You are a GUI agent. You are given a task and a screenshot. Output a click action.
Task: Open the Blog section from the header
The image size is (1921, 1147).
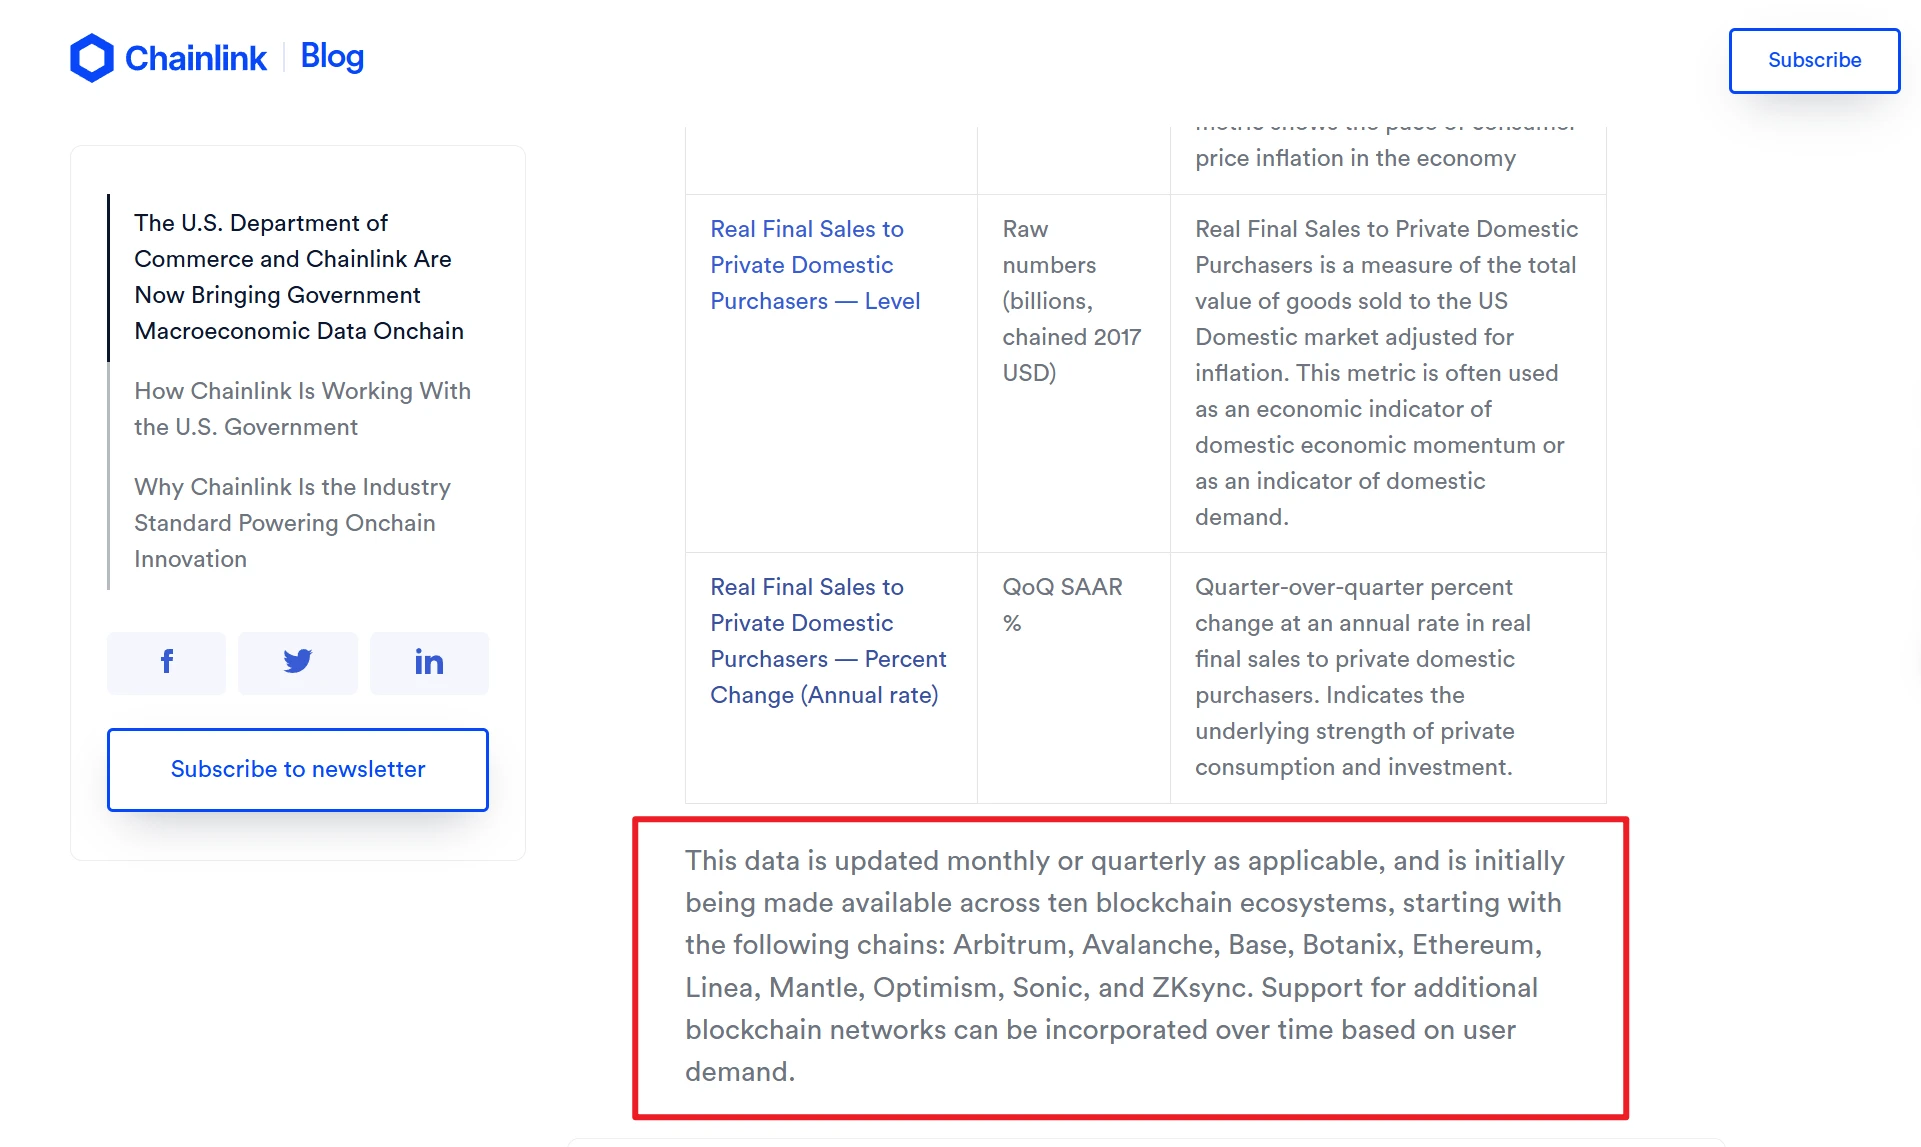331,57
